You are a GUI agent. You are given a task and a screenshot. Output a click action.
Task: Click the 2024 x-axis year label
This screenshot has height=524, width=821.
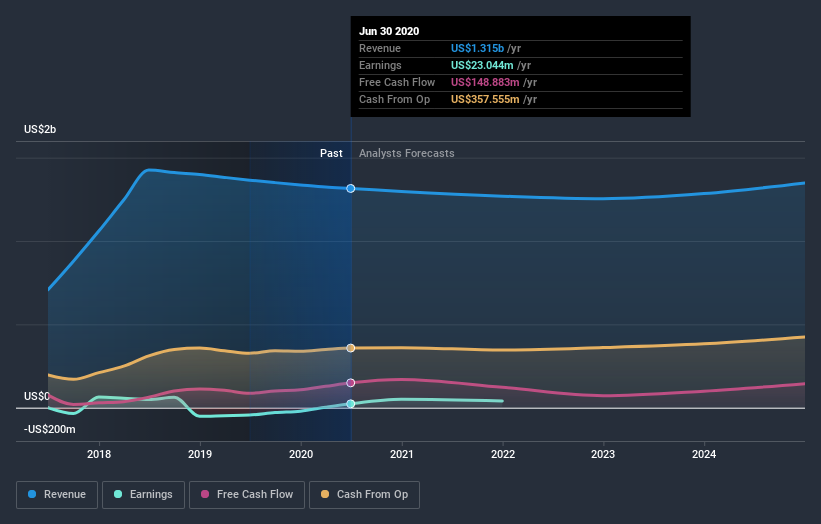coord(704,454)
